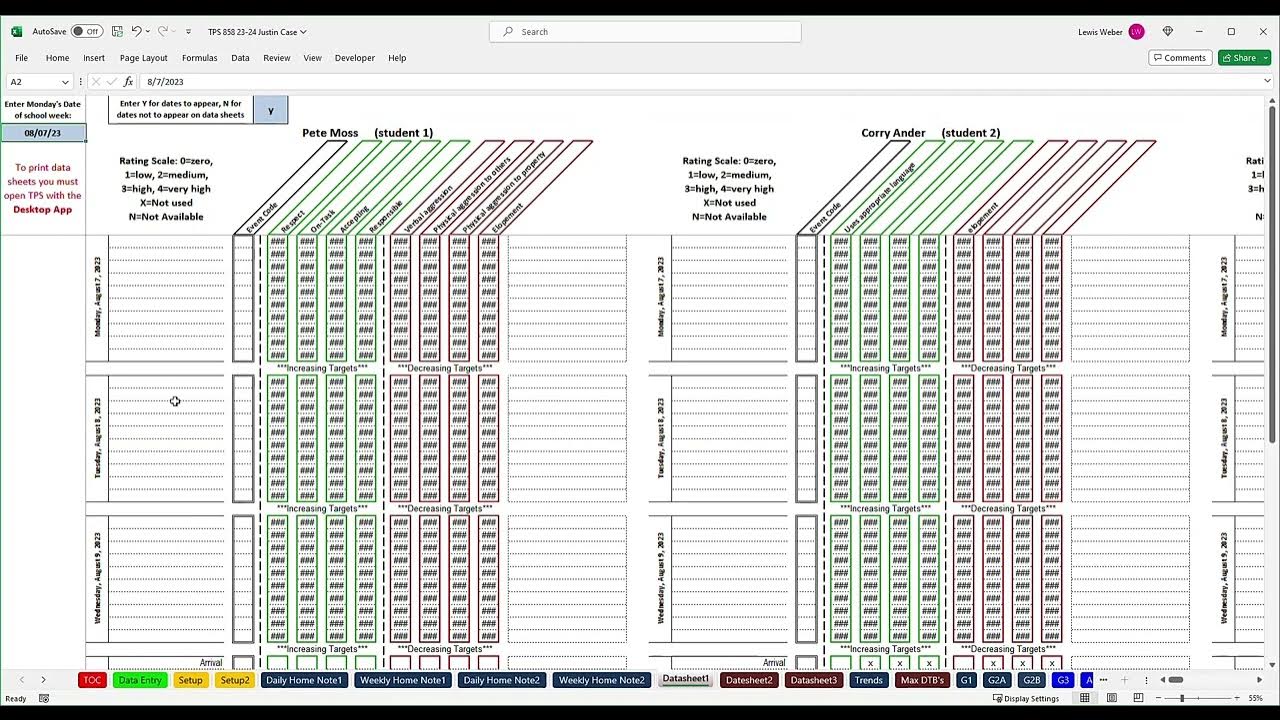
Task: Open the Weekly Home Note1 sheet
Action: click(402, 680)
